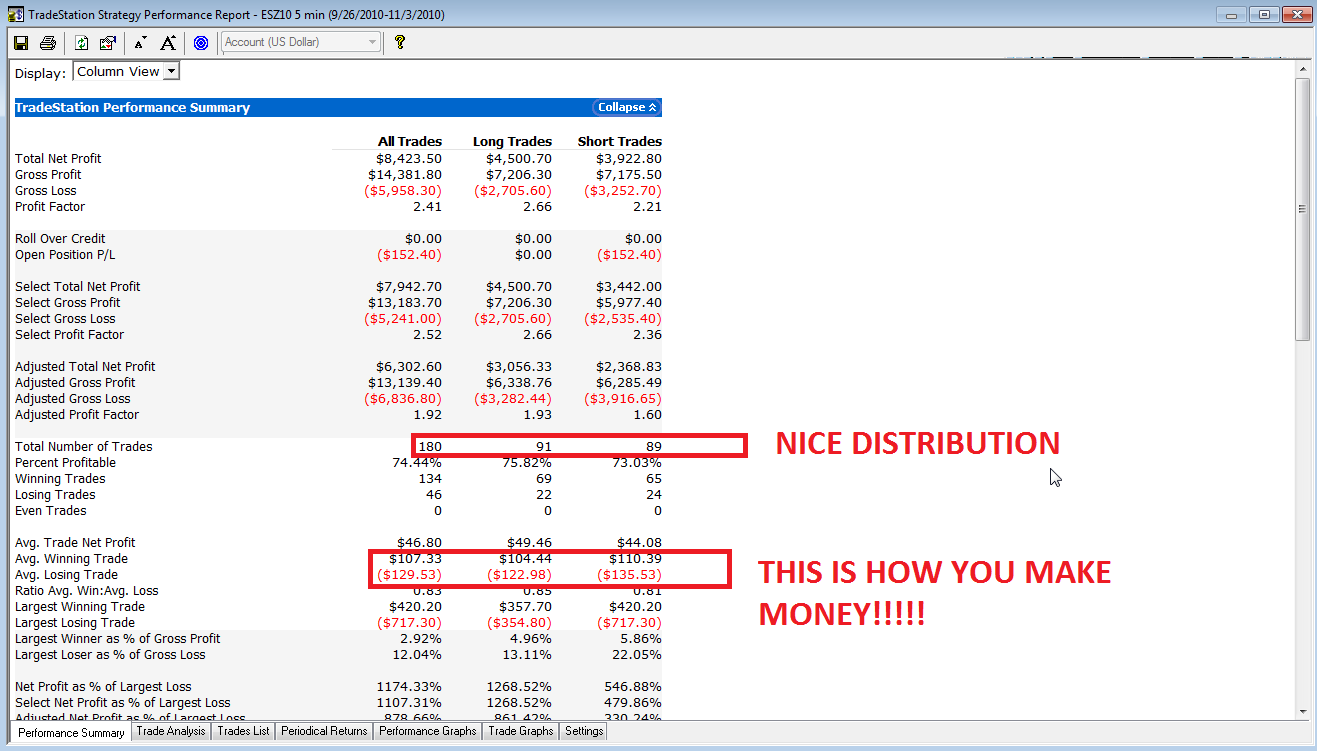
Task: Open help with yellow question mark icon
Action: 400,43
